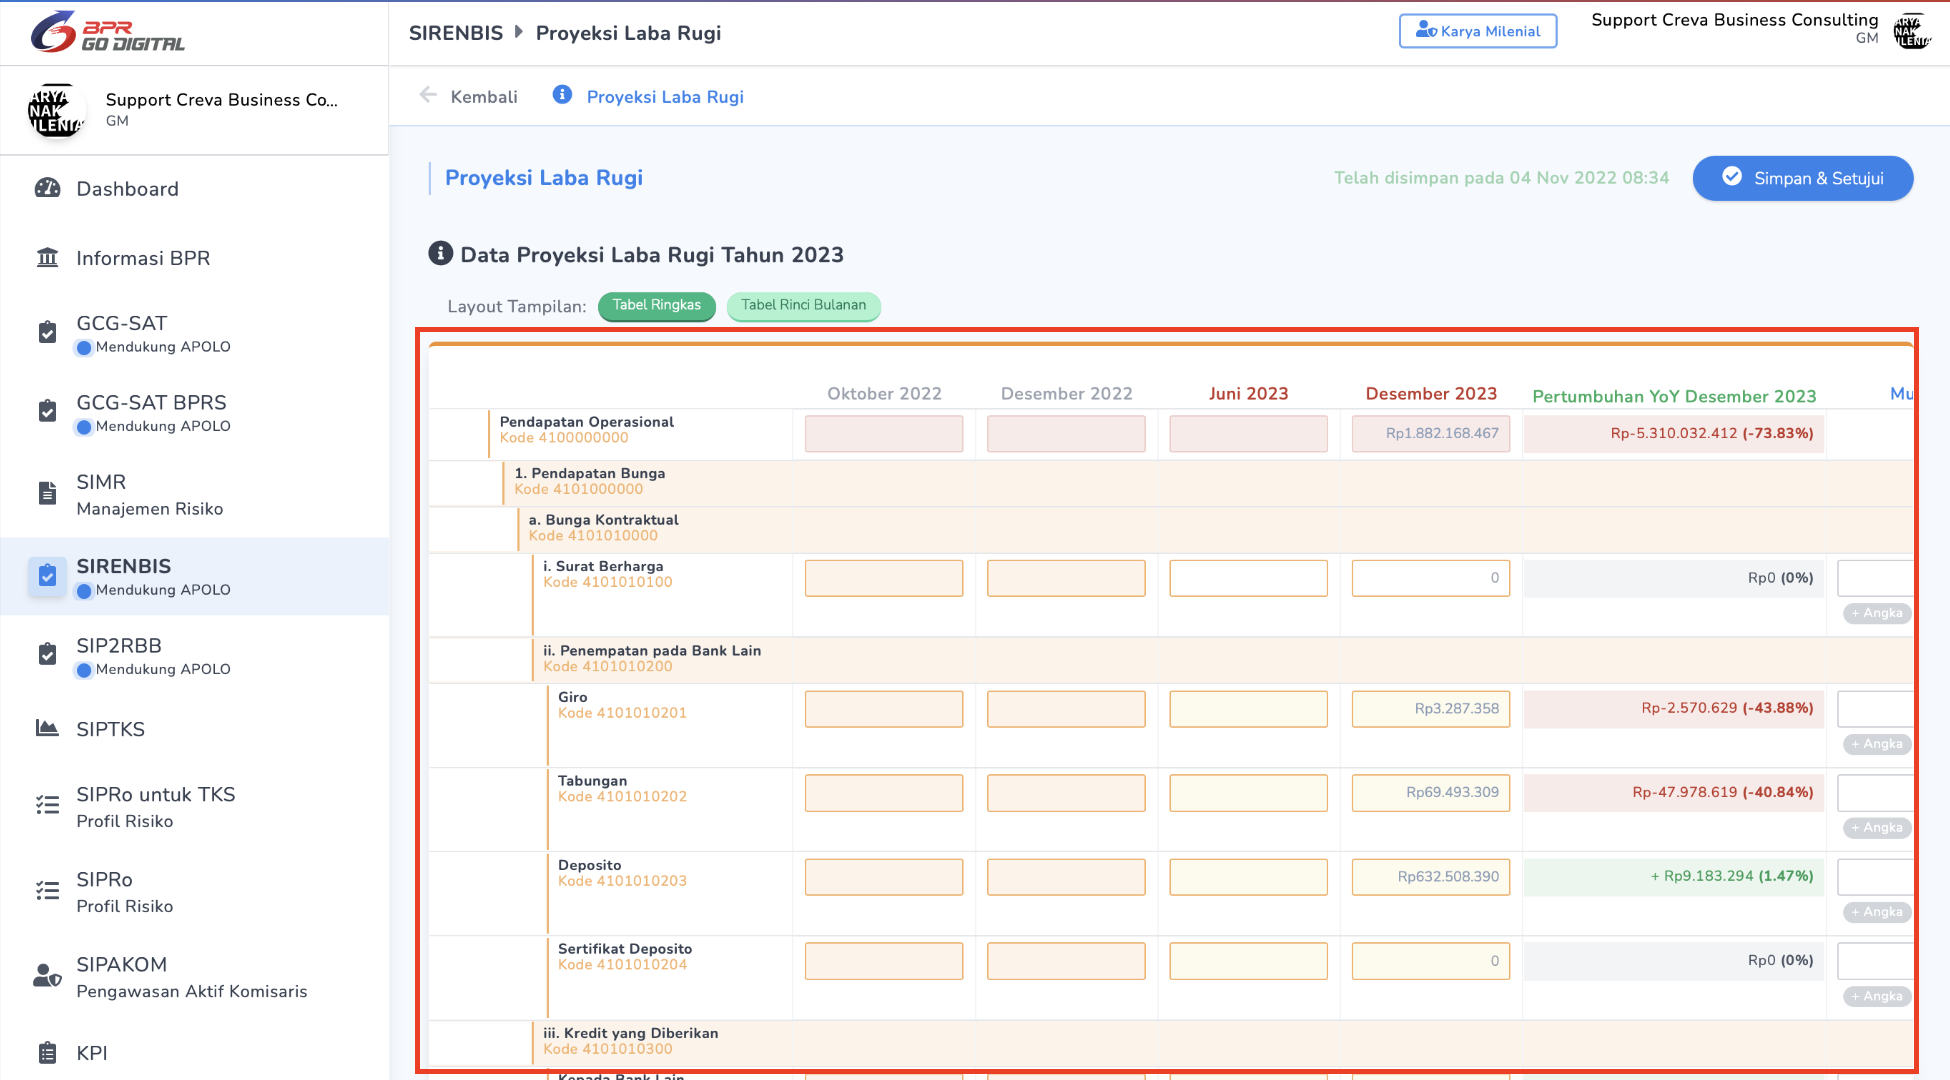Click the Kembali back arrow icon
This screenshot has width=1950, height=1080.
point(428,95)
